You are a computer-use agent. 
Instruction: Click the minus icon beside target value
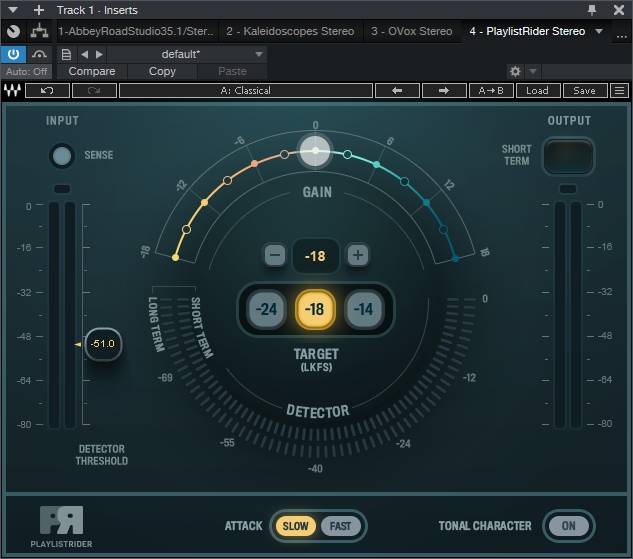click(275, 255)
